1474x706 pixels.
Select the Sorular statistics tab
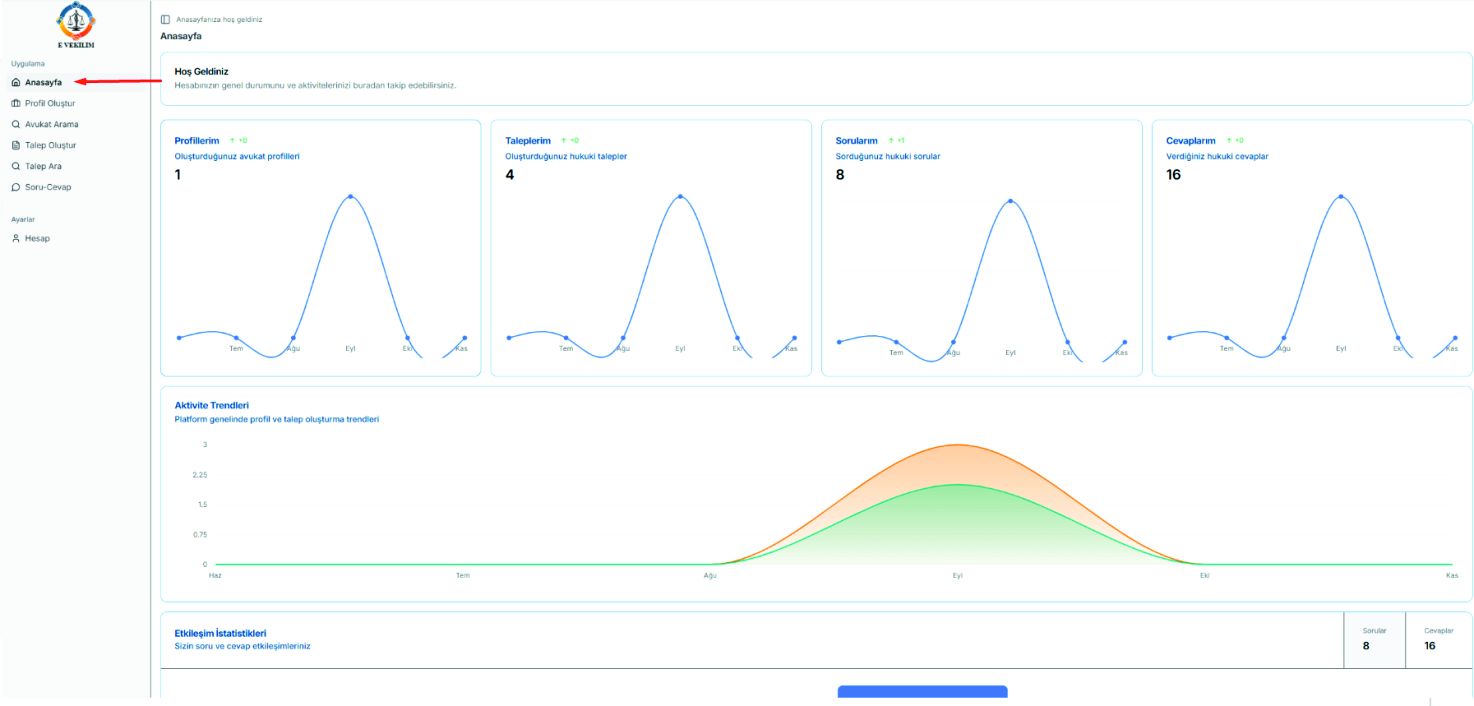1374,639
